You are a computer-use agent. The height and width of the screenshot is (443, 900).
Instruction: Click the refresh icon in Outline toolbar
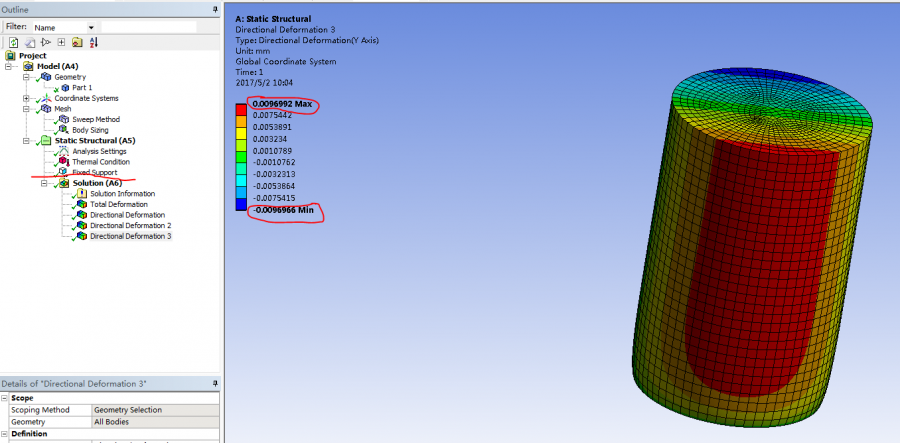coord(13,42)
